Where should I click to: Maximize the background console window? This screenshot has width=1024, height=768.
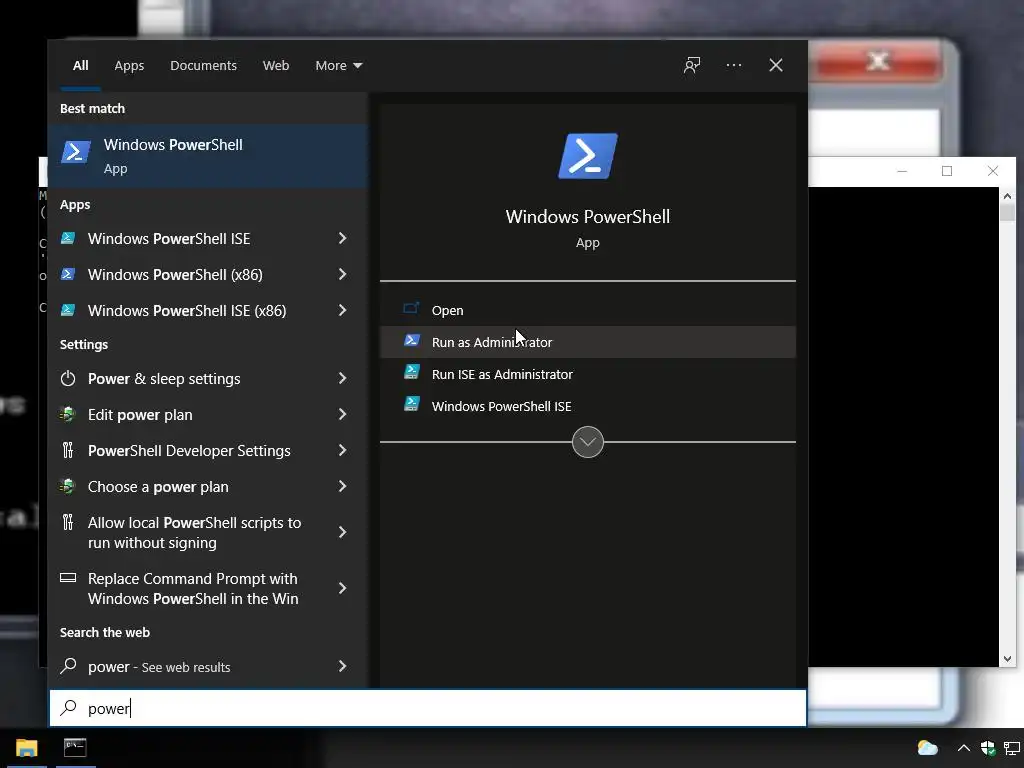pyautogui.click(x=947, y=171)
